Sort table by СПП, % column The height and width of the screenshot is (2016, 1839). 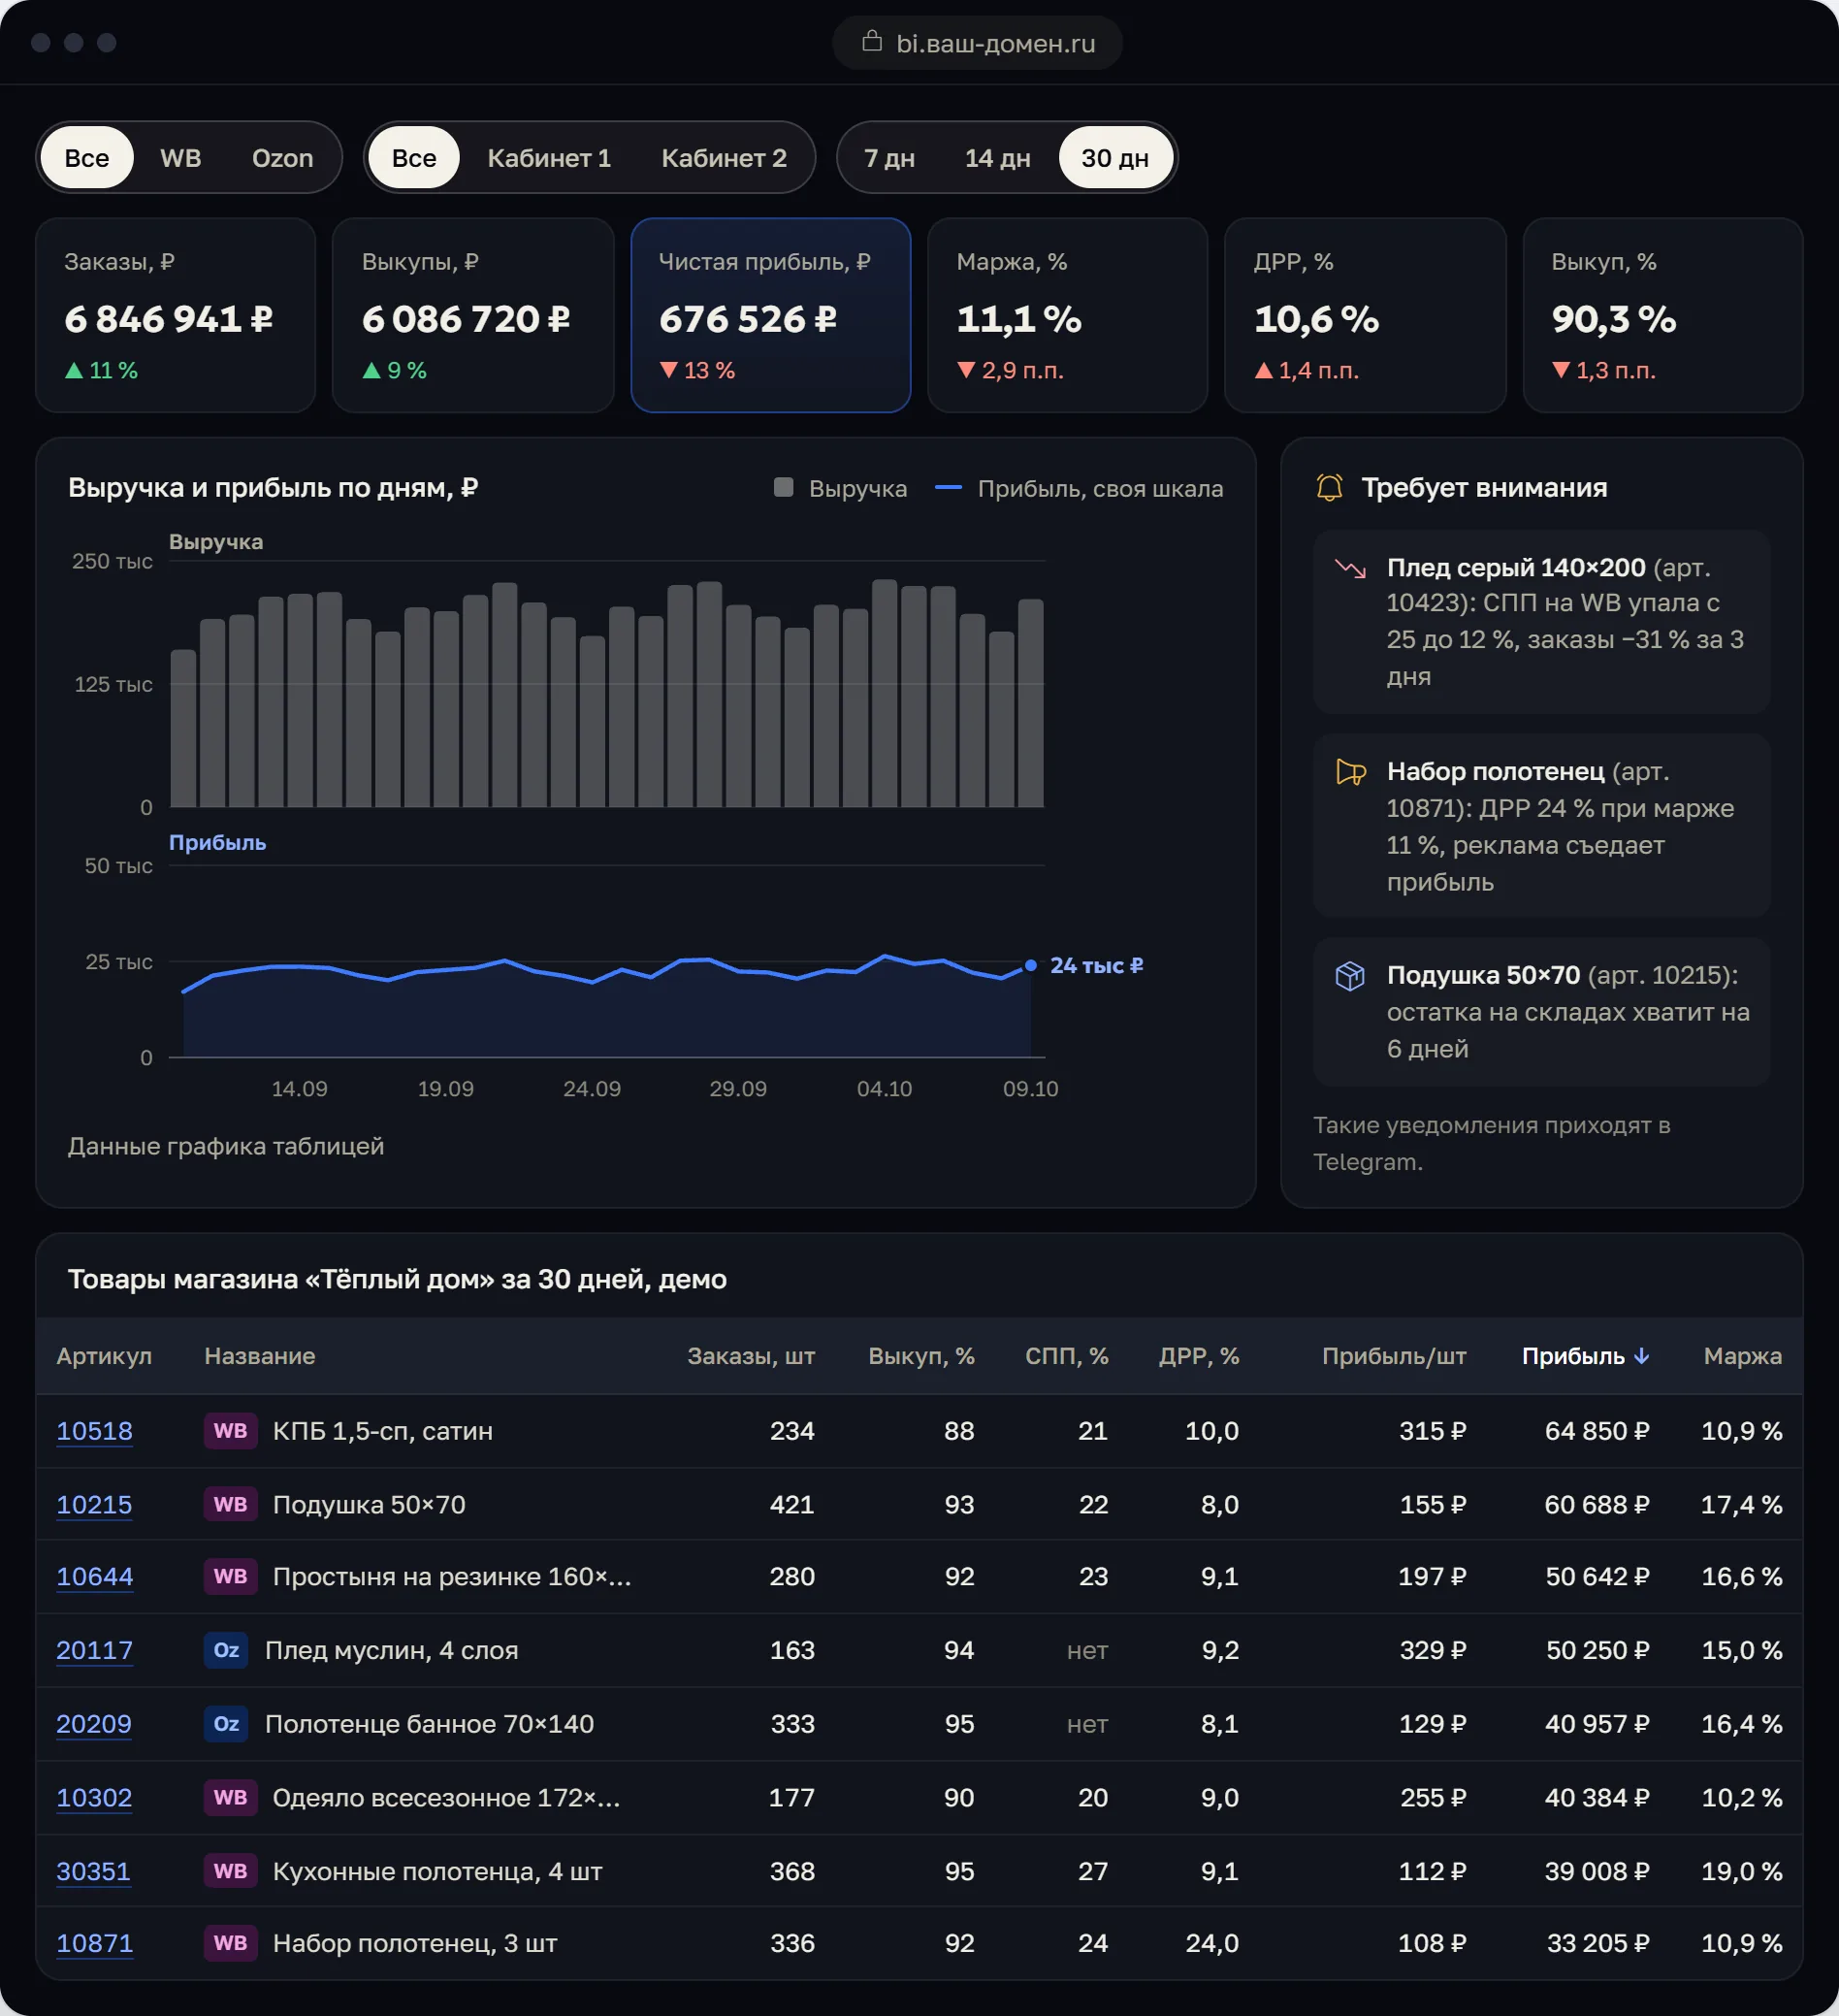(1067, 1356)
